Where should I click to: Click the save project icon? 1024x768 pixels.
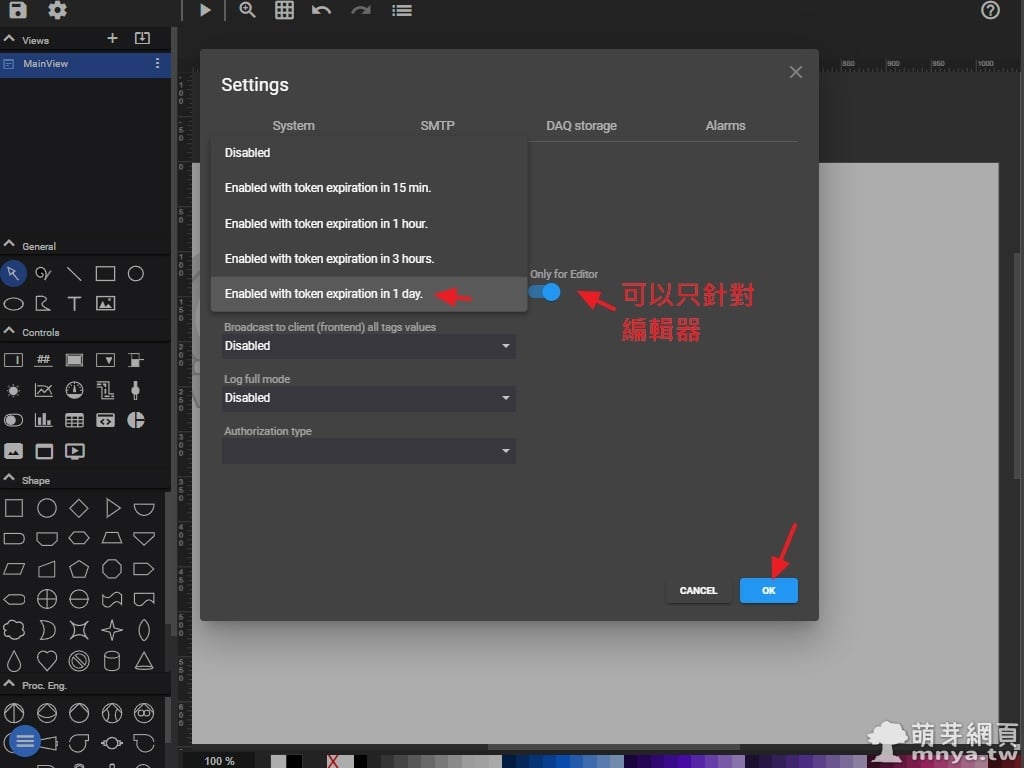(x=17, y=11)
